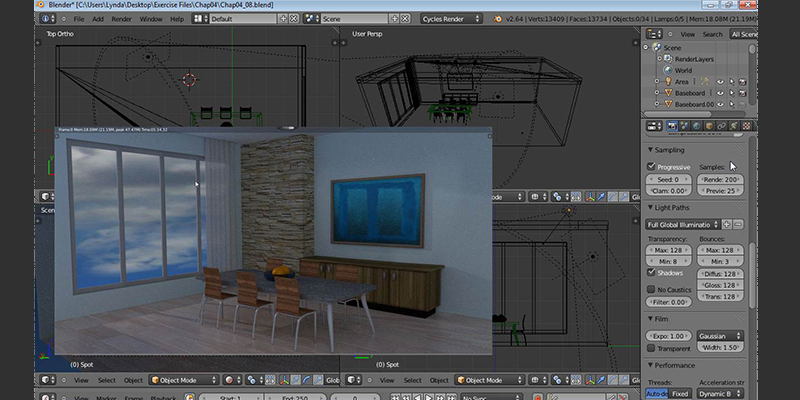
Task: Select the Object Constraints chain tab
Action: [x=721, y=126]
